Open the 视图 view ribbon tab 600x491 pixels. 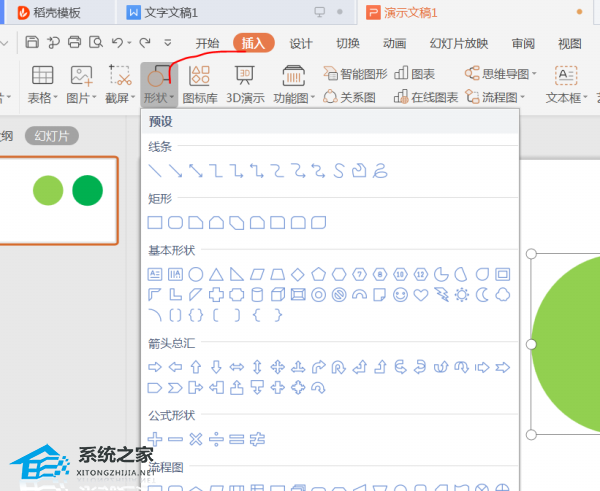(x=570, y=43)
